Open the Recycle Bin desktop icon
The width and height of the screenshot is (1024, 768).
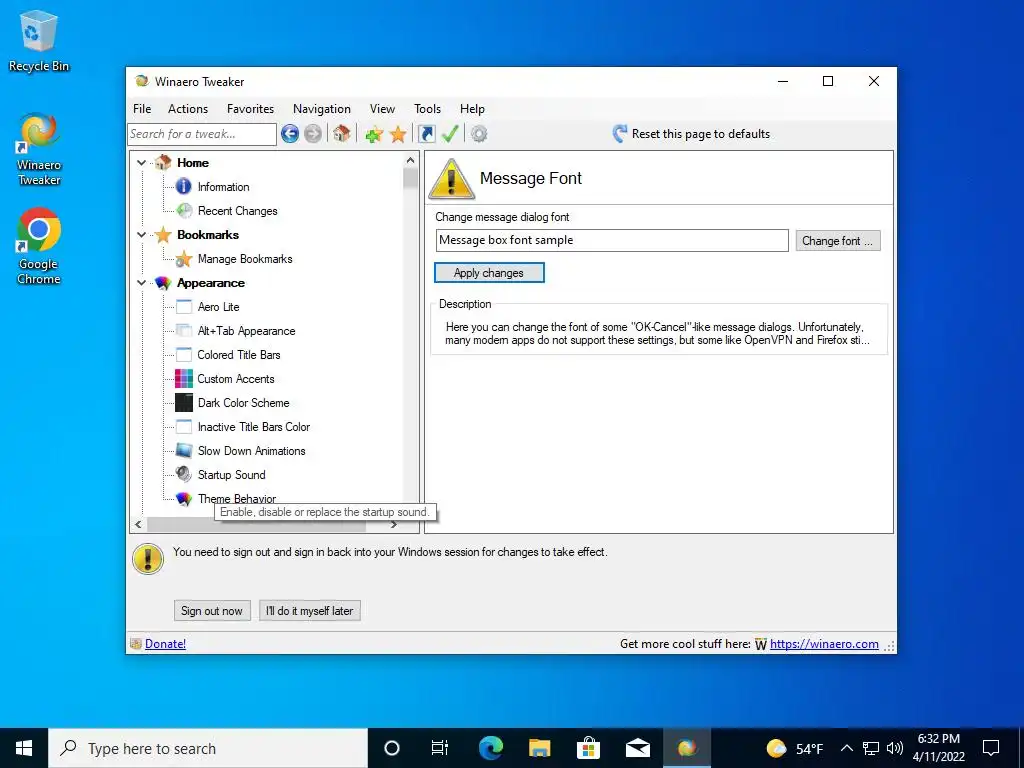tap(39, 41)
